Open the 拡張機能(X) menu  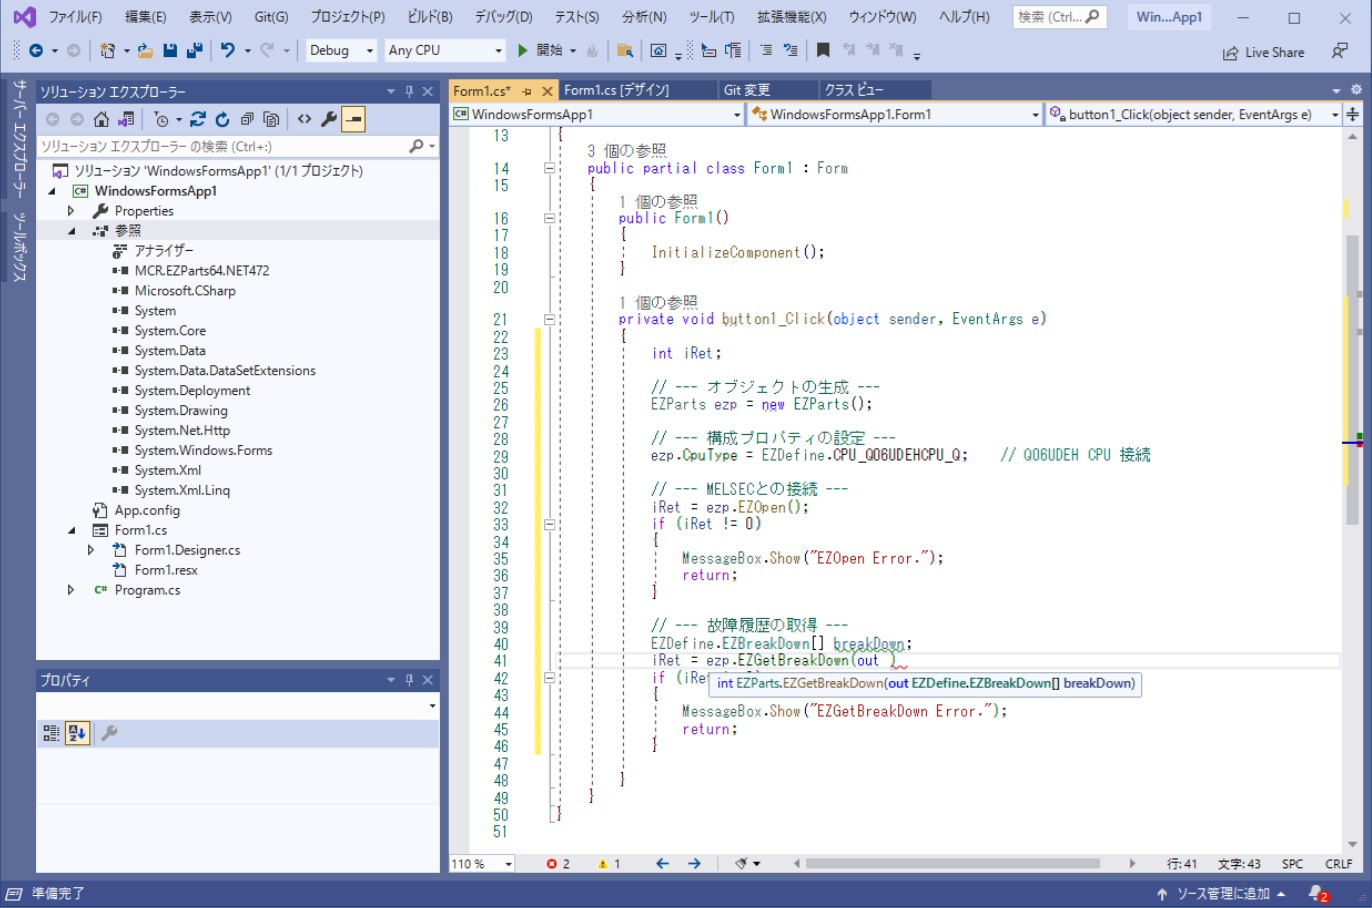(x=791, y=17)
